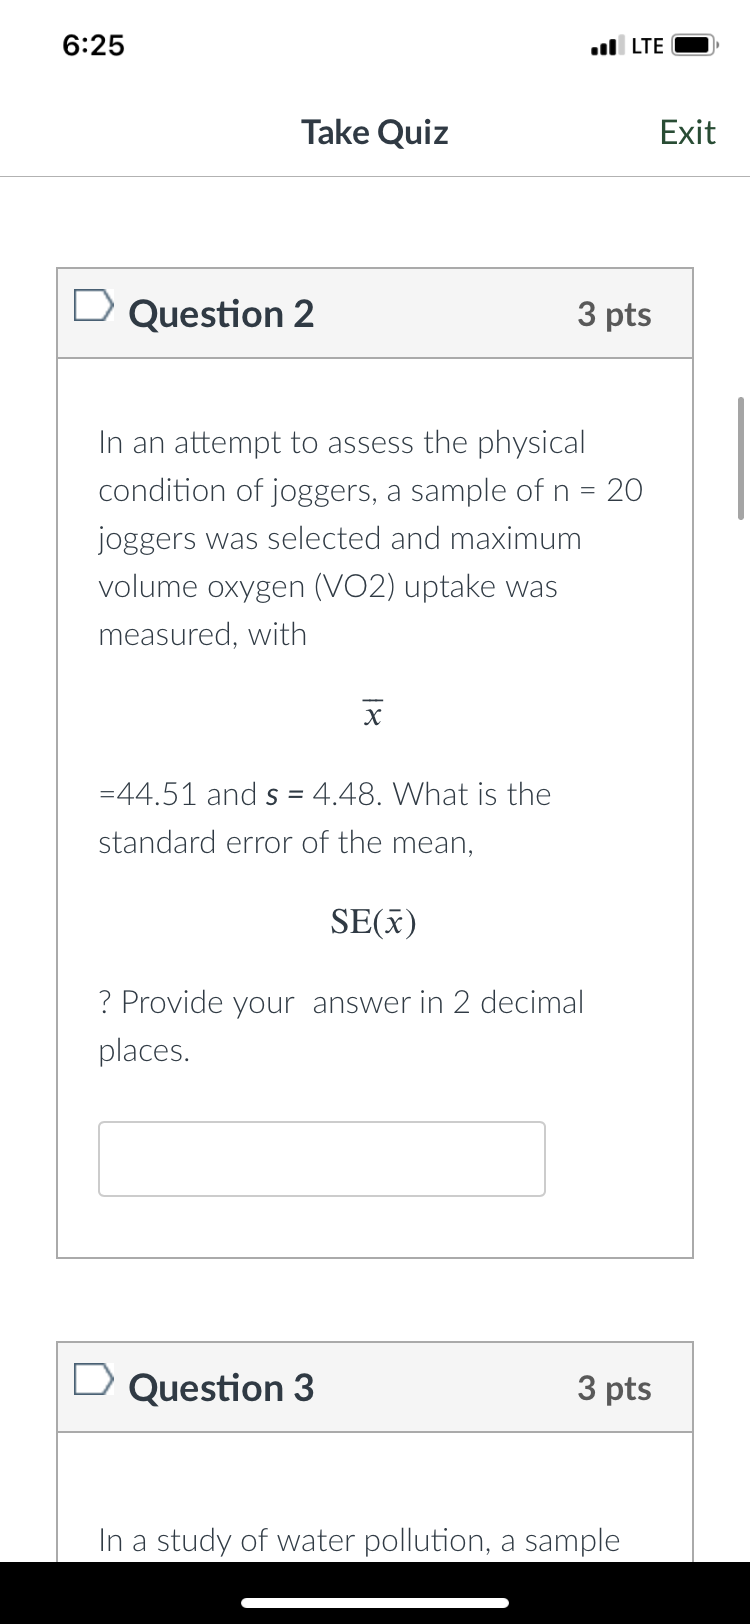This screenshot has height=1624, width=750.
Task: Click the Take Quiz title
Action: pyautogui.click(x=374, y=132)
